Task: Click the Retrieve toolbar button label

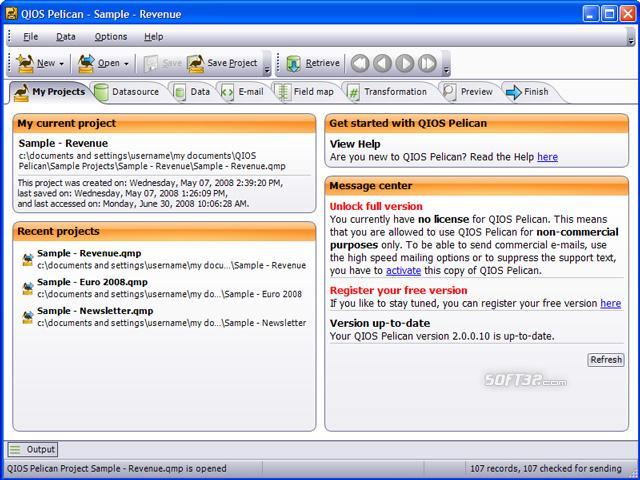Action: pyautogui.click(x=322, y=63)
